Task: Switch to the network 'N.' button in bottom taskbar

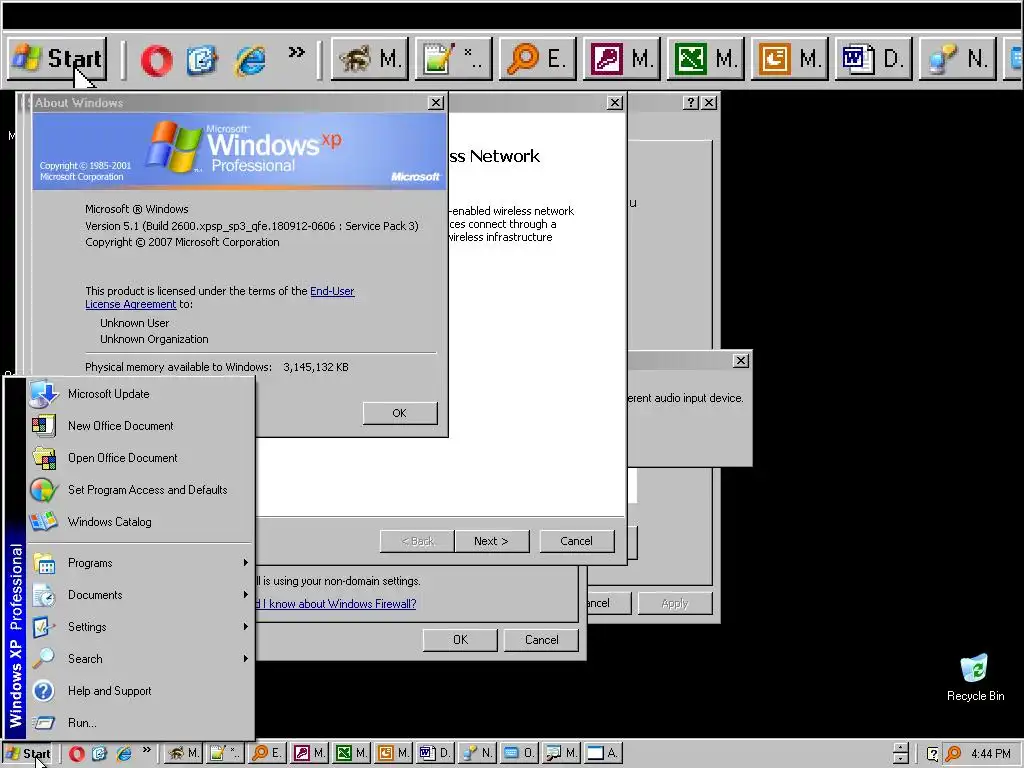Action: (x=477, y=753)
